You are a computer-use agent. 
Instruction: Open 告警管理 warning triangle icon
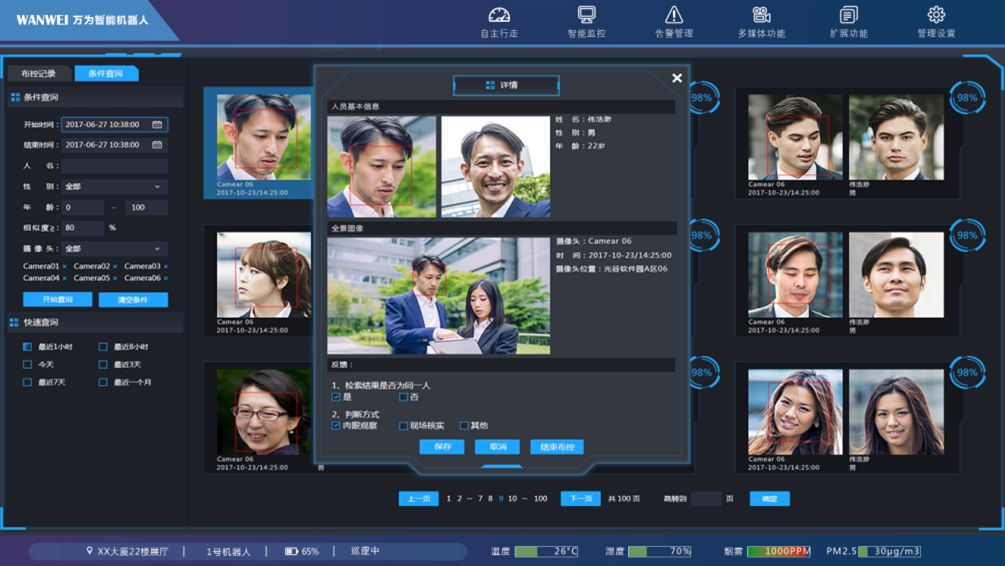[673, 15]
